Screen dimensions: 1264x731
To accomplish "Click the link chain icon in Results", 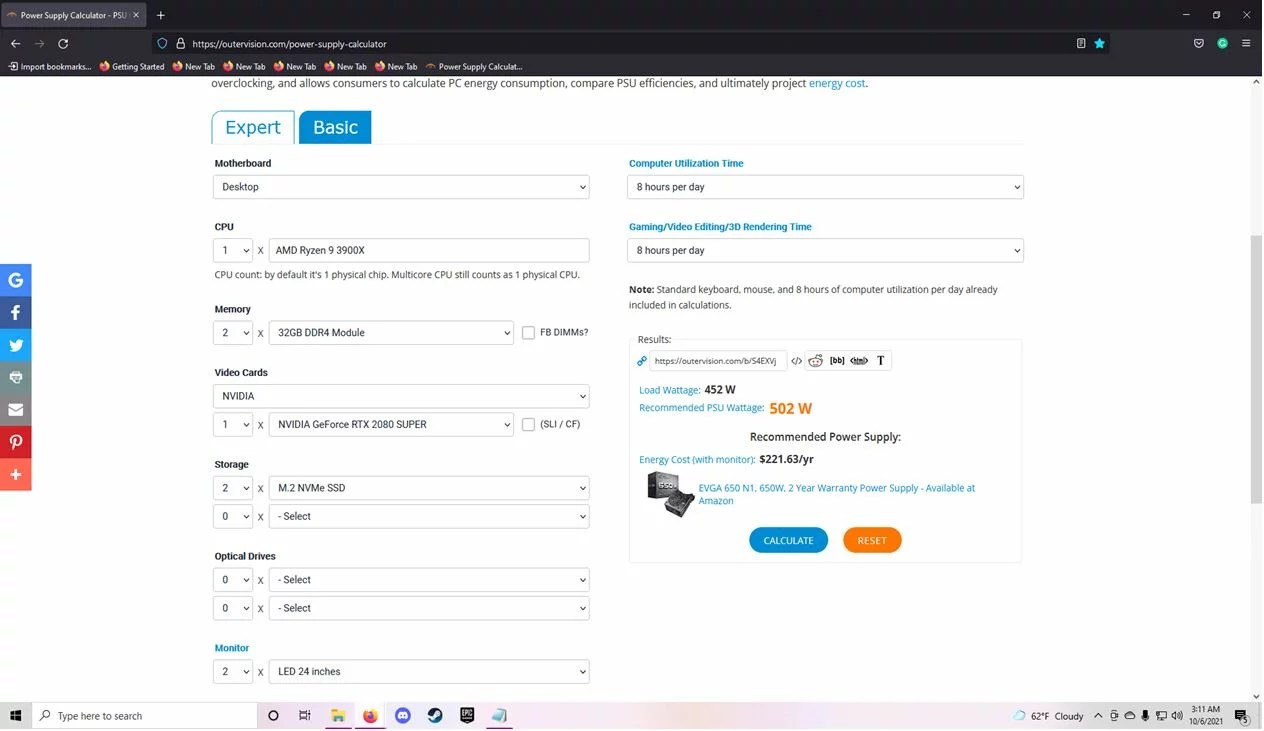I will [x=642, y=361].
